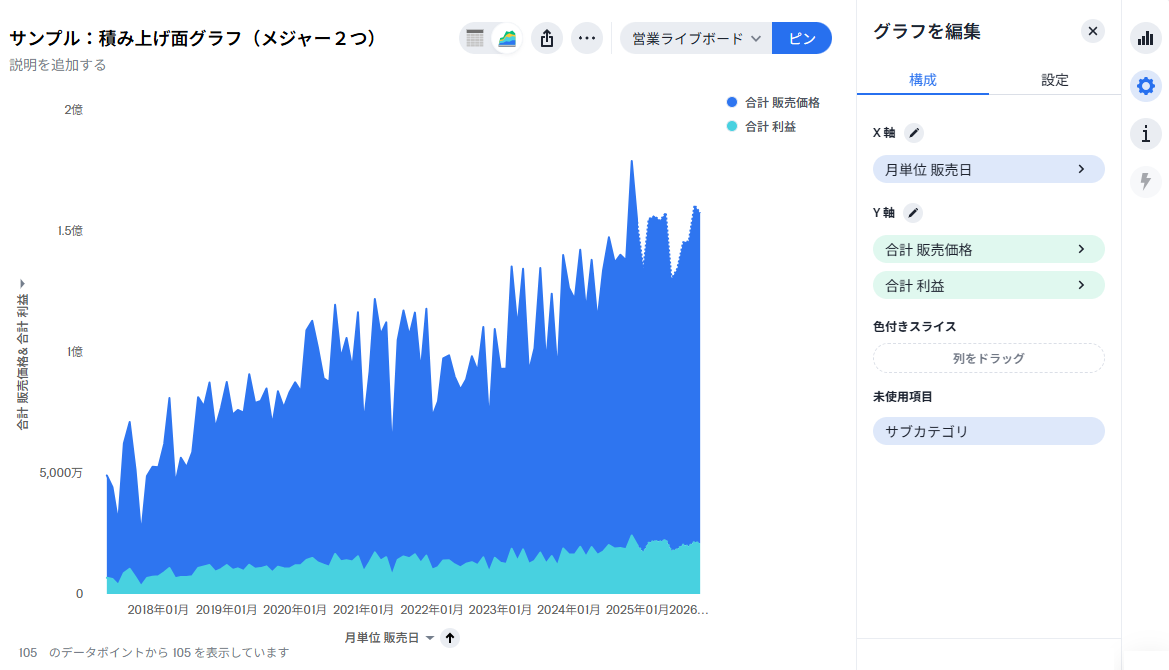Open chart type icon in sidebar
Screen dimensions: 1169x670
tap(1145, 39)
